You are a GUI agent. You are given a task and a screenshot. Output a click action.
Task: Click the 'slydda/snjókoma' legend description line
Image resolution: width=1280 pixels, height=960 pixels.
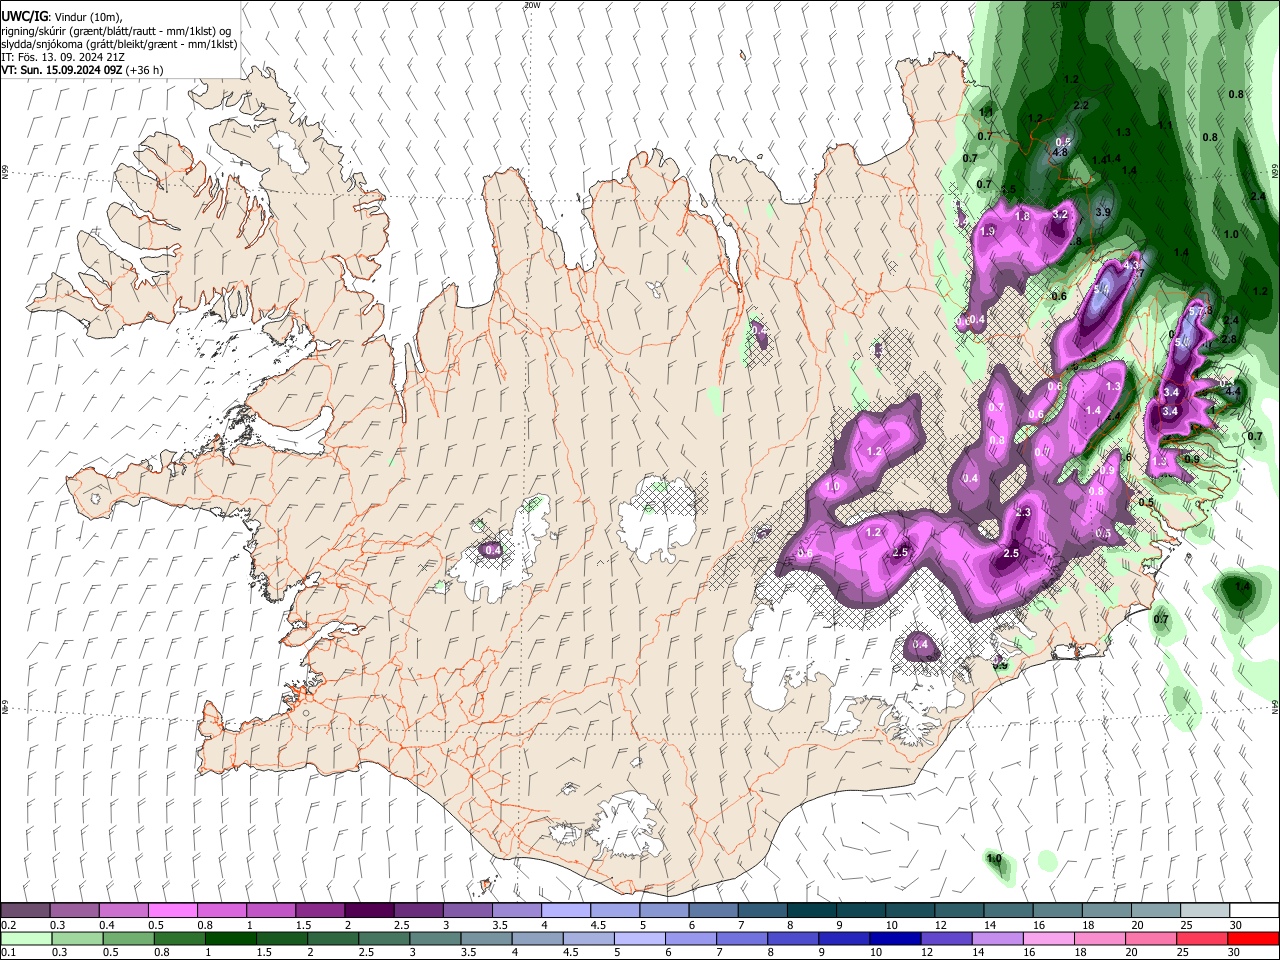click(x=119, y=44)
